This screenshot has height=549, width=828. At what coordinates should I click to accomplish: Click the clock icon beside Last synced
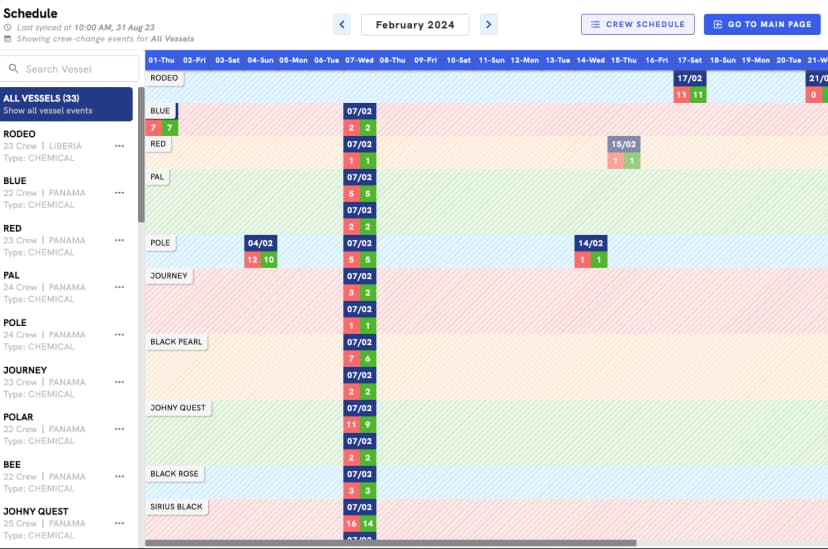point(7,27)
